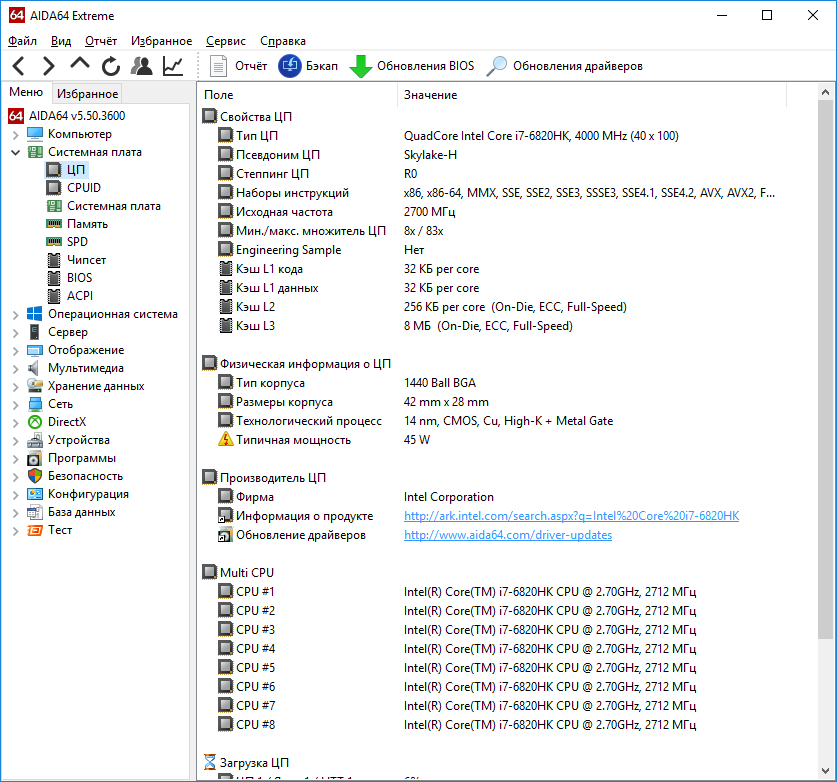Open the SPD tree item
Screen dimensions: 837x782
pyautogui.click(x=67, y=242)
